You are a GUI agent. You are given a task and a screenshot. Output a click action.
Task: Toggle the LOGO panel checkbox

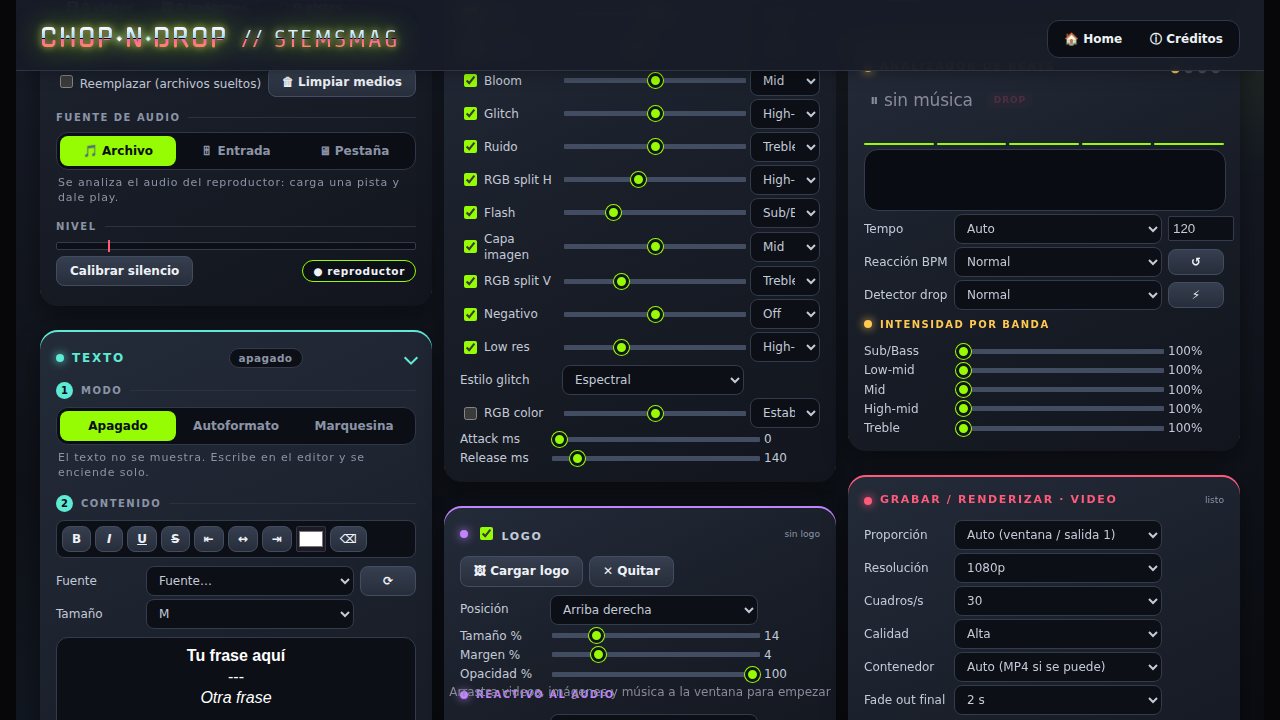487,534
